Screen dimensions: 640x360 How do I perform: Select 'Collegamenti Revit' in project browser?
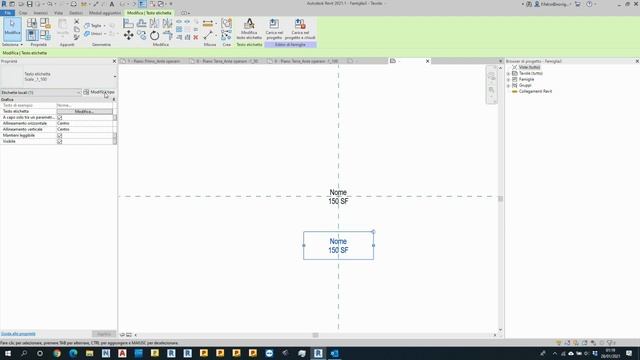535,91
